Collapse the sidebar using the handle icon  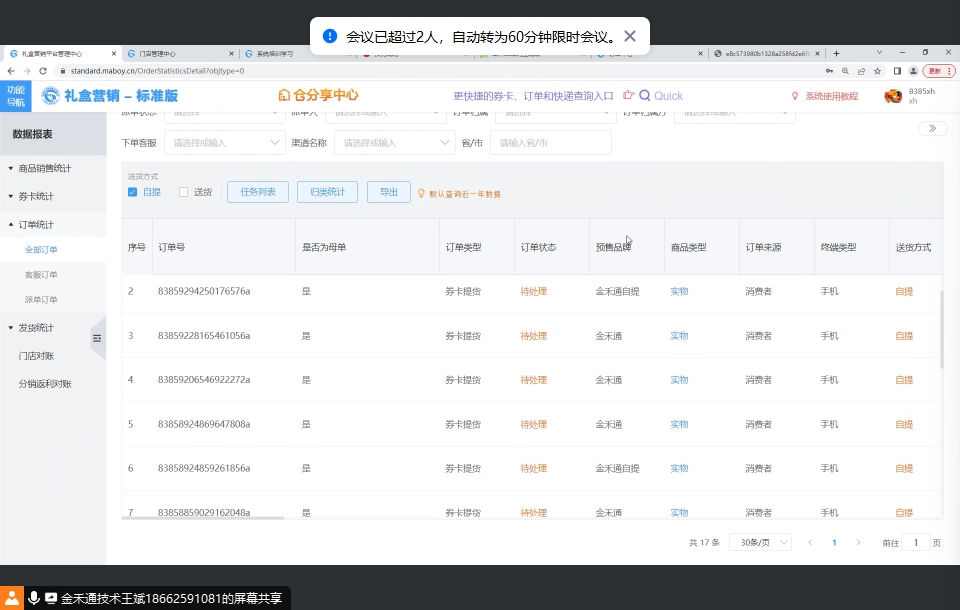[x=97, y=339]
